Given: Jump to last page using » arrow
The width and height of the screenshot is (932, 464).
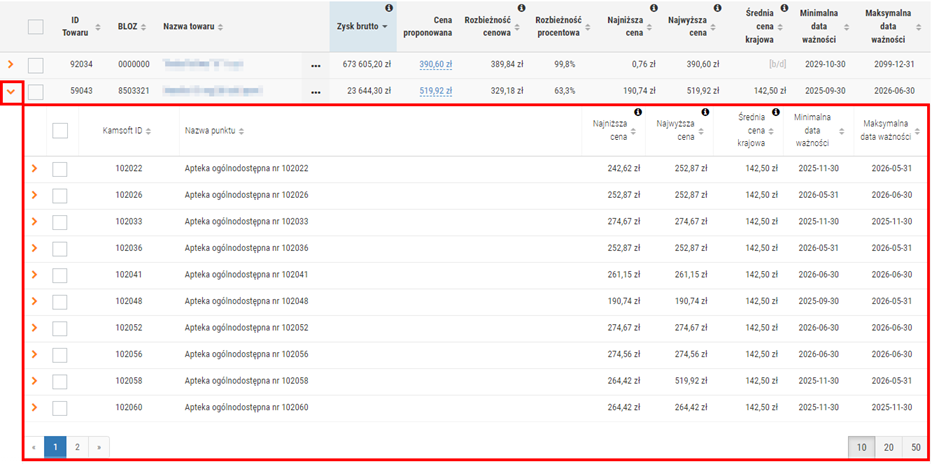Looking at the screenshot, I should [x=99, y=447].
